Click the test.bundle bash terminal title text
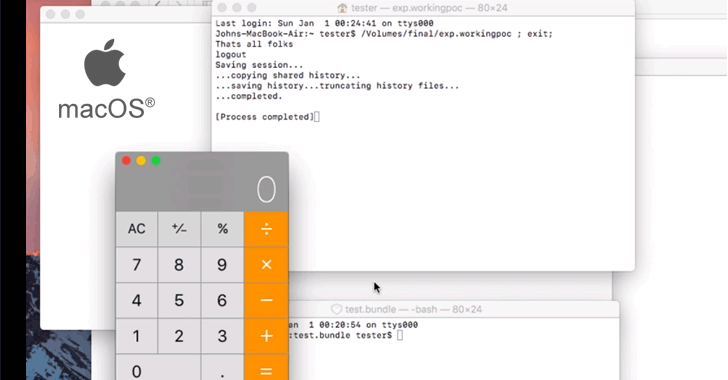 coord(414,309)
